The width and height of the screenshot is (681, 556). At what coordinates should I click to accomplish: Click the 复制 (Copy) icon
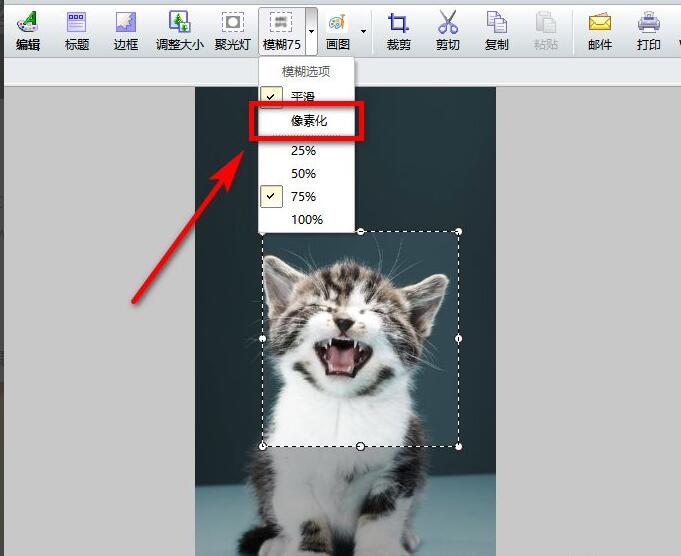(x=496, y=30)
